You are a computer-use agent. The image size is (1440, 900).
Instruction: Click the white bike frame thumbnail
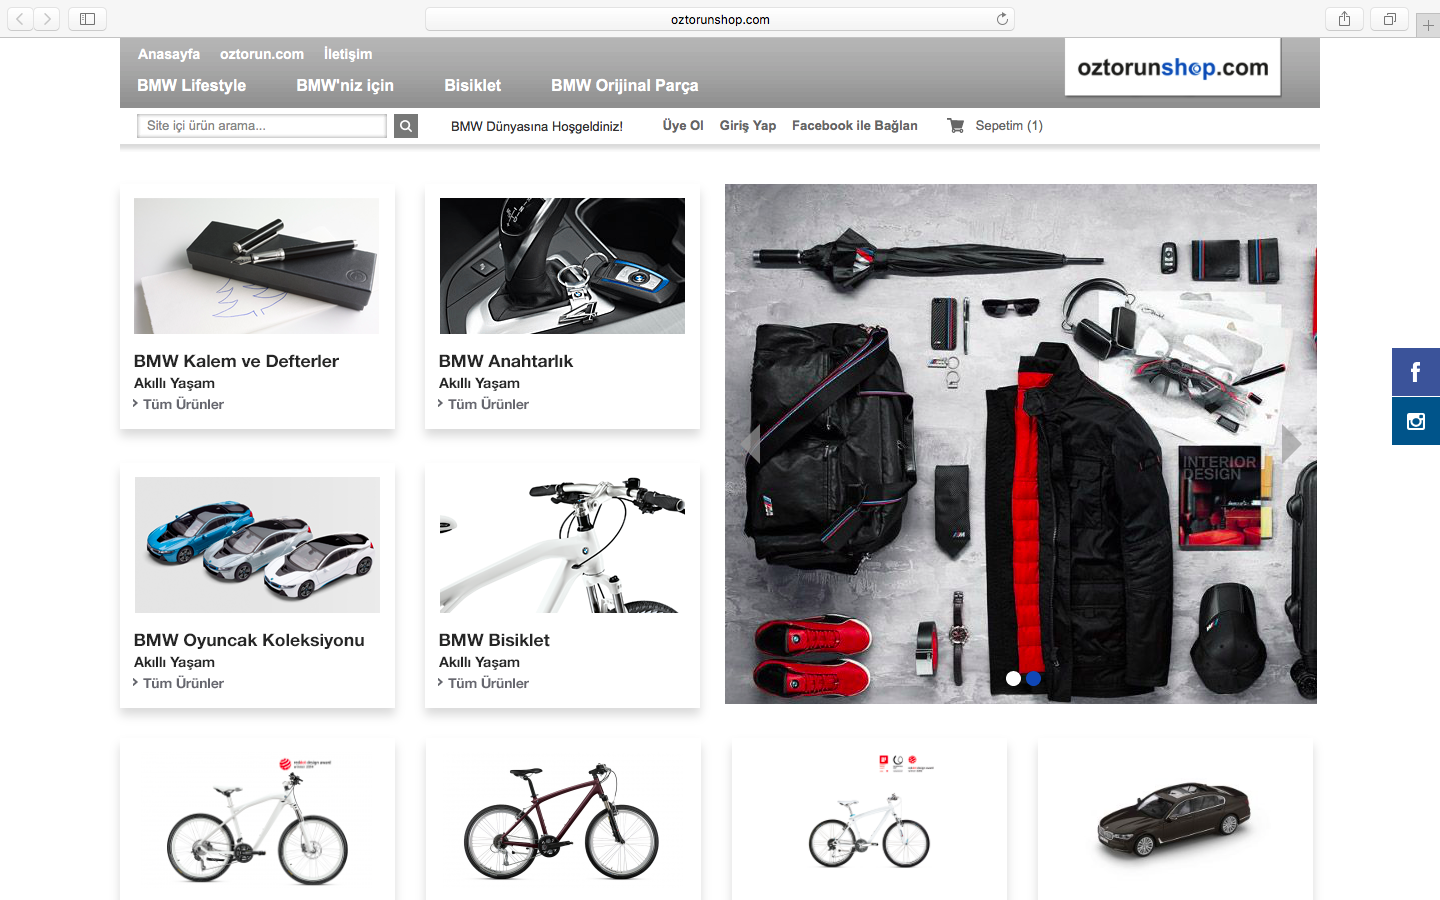pos(562,545)
